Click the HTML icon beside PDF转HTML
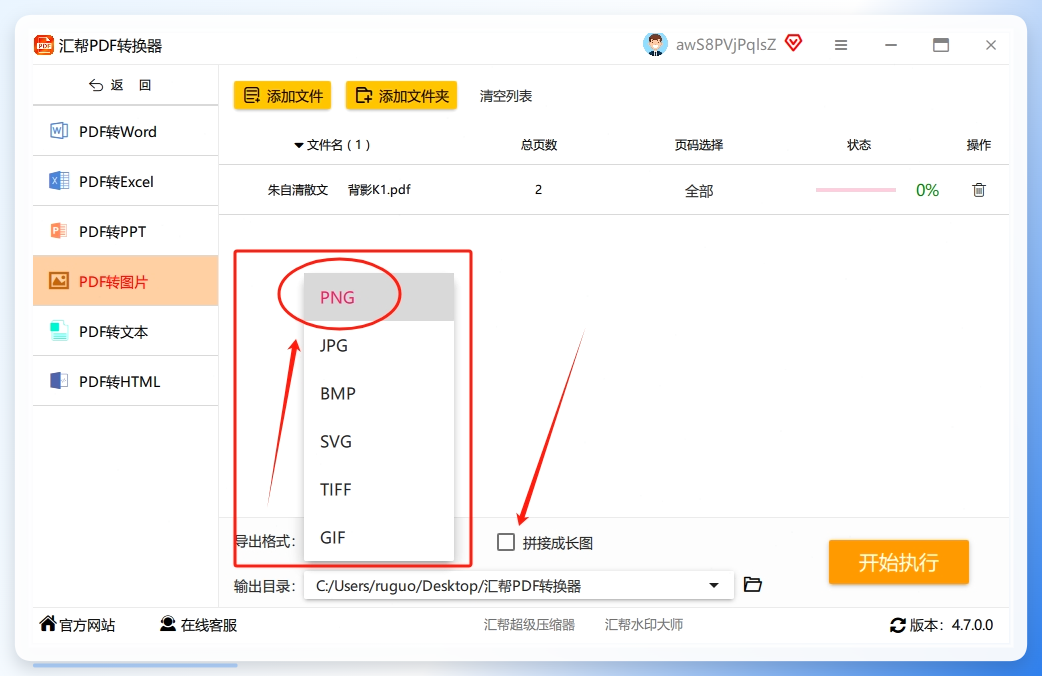The width and height of the screenshot is (1042, 676). pyautogui.click(x=58, y=380)
